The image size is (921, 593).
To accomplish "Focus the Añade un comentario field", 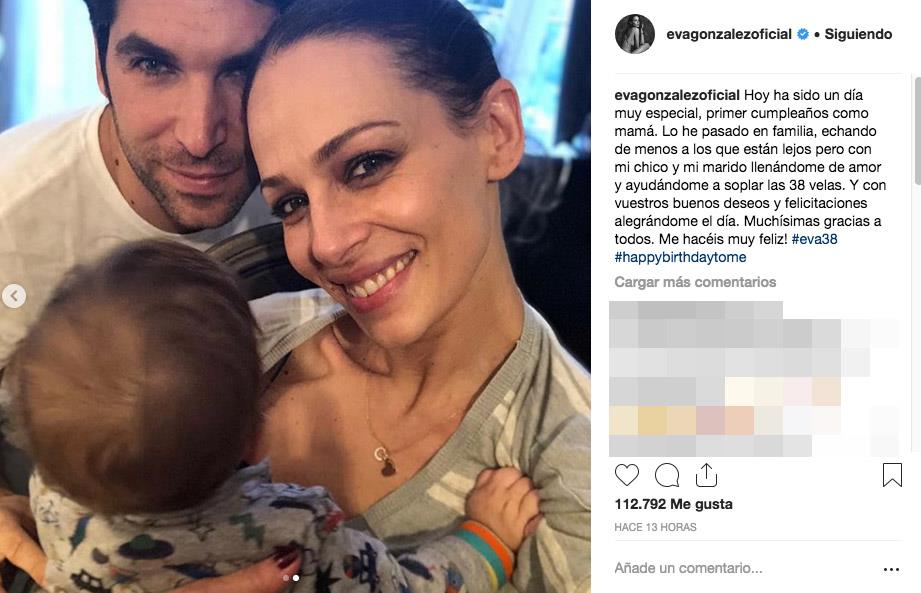I will pos(745,568).
